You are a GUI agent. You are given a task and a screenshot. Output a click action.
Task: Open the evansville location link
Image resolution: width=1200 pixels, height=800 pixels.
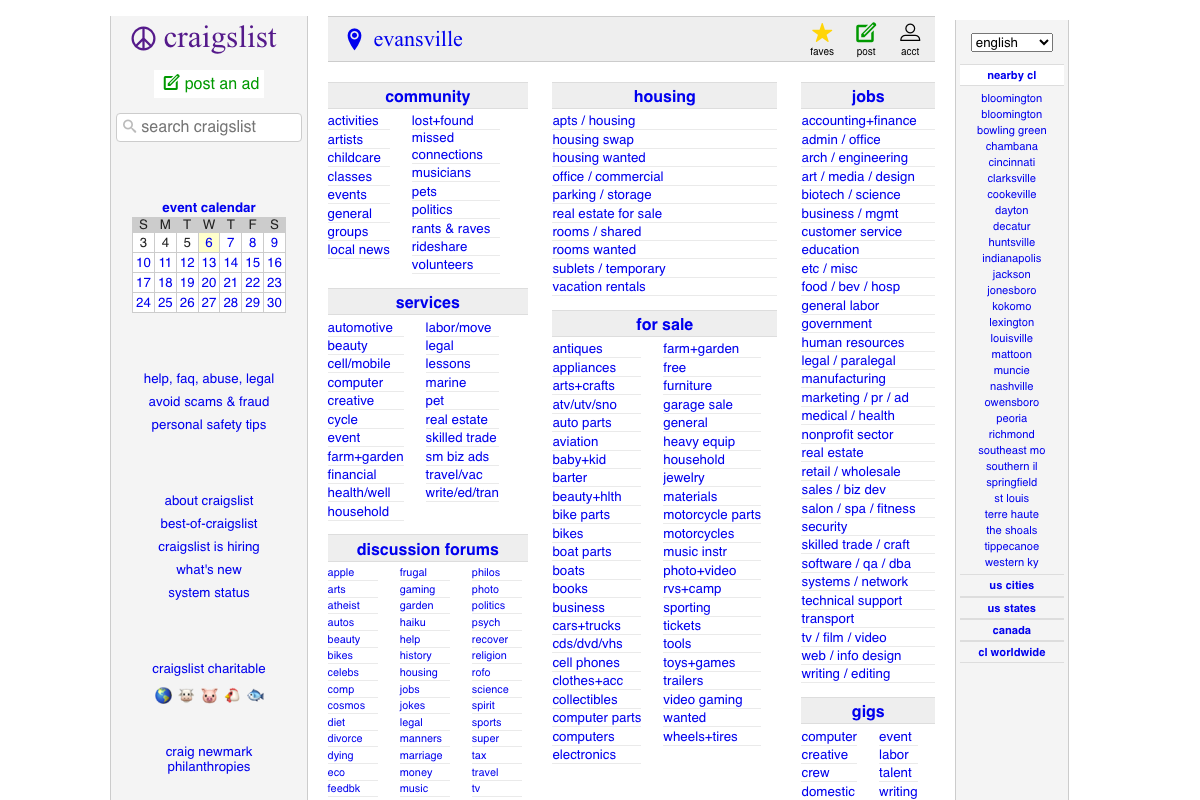click(x=418, y=40)
